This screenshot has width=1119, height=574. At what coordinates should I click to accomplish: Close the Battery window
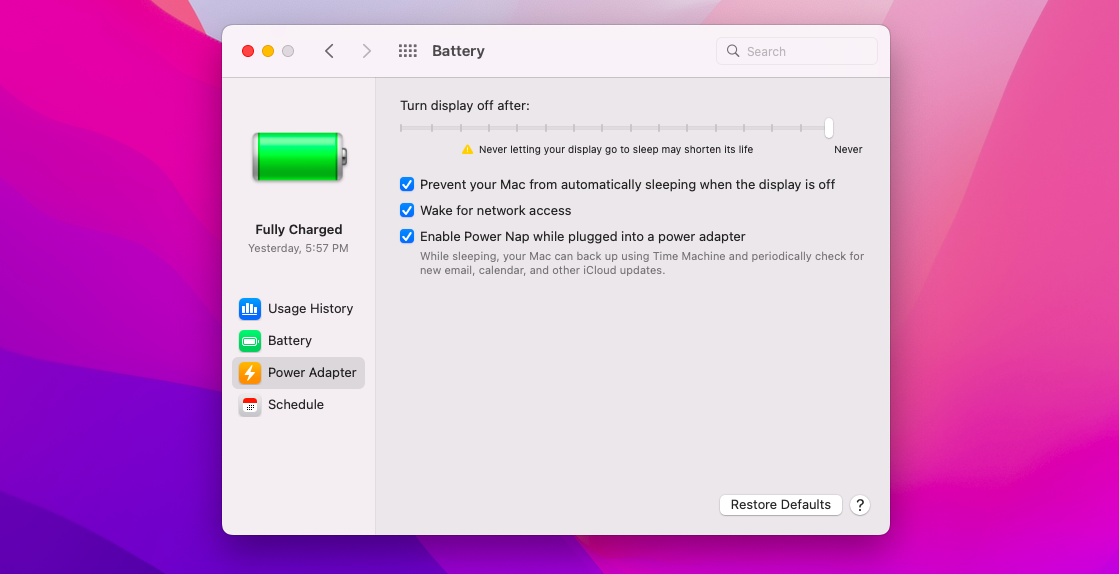coord(248,51)
